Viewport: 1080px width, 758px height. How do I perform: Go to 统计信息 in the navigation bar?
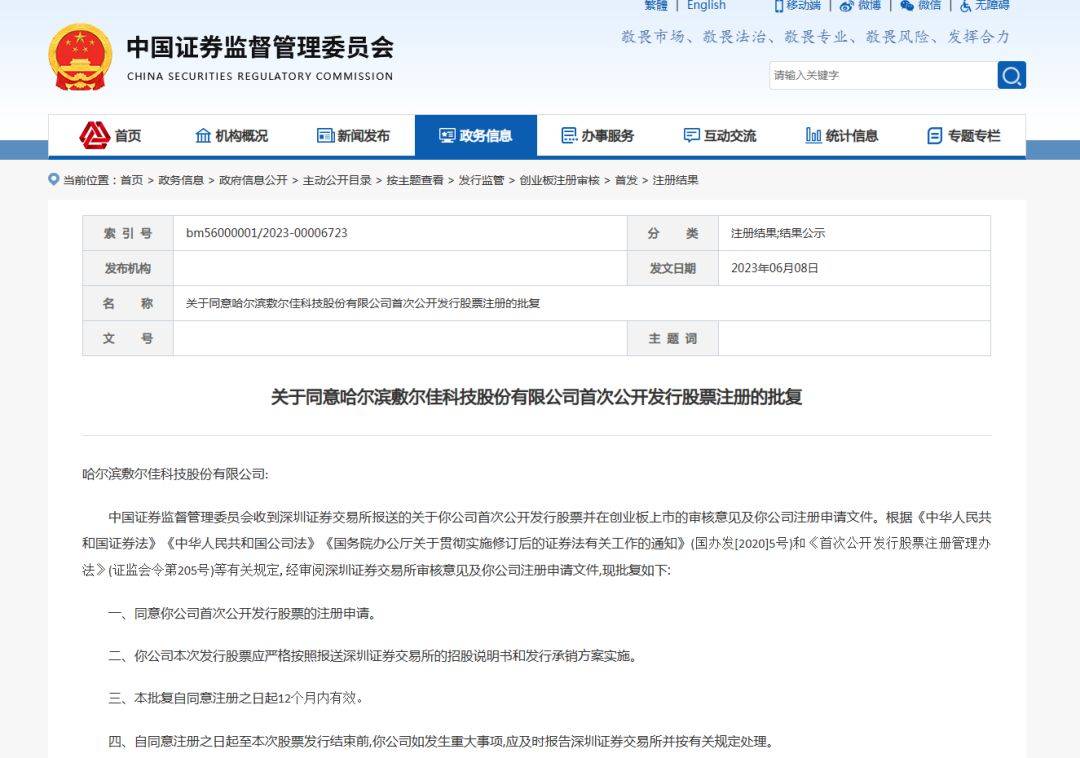click(x=841, y=136)
